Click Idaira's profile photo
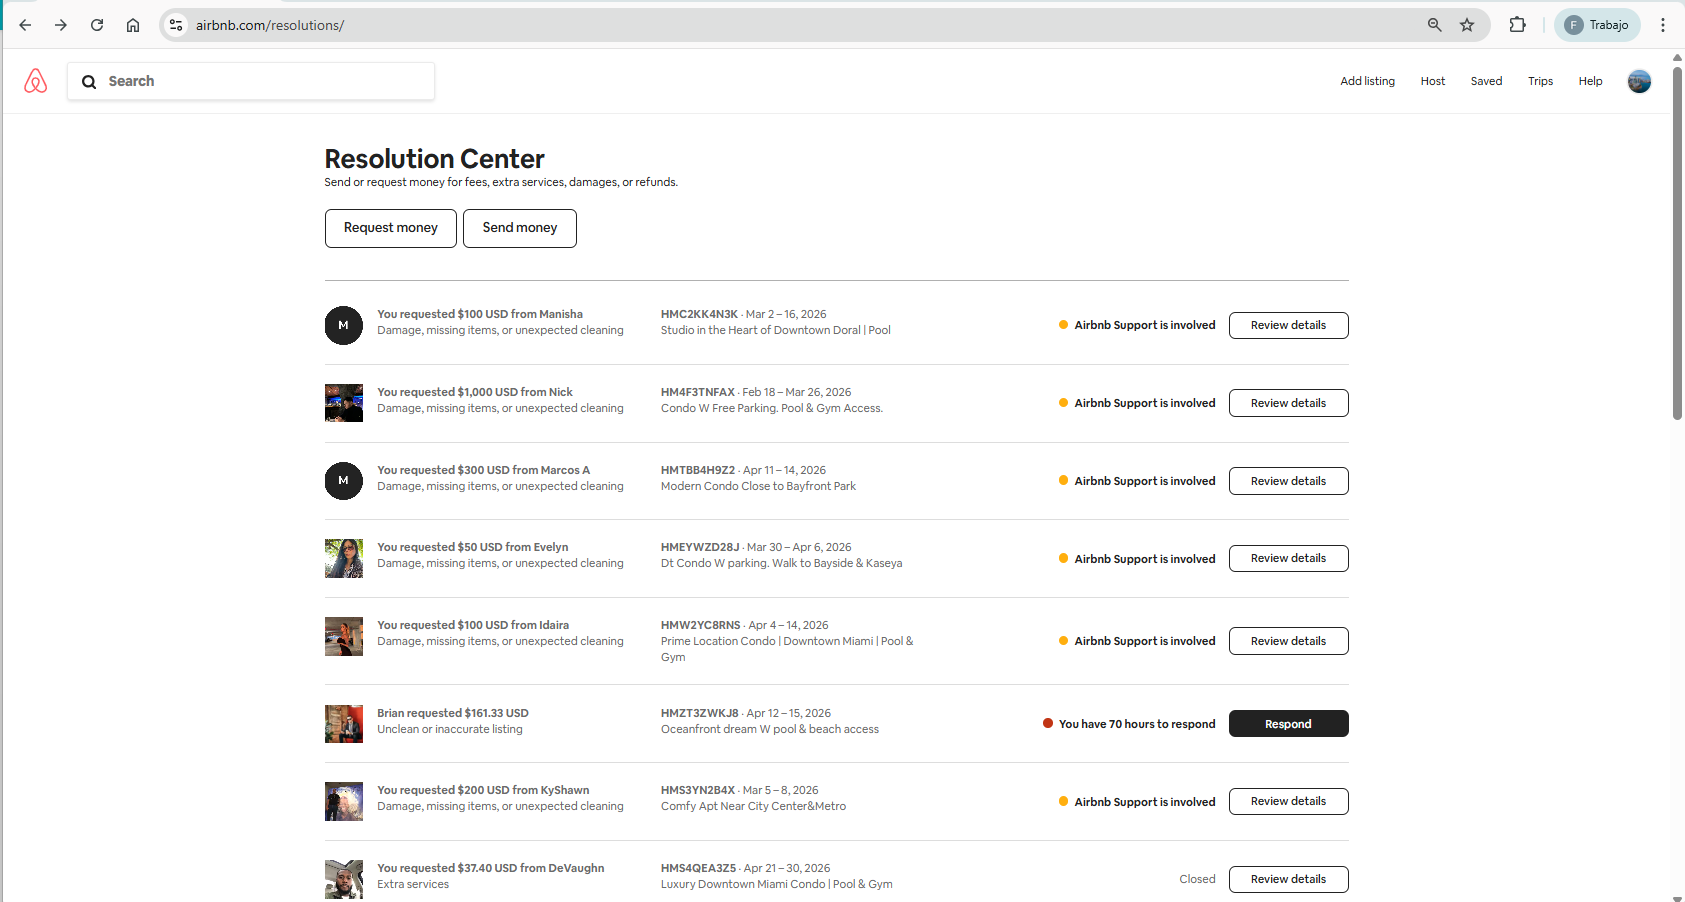This screenshot has width=1685, height=902. pos(344,637)
